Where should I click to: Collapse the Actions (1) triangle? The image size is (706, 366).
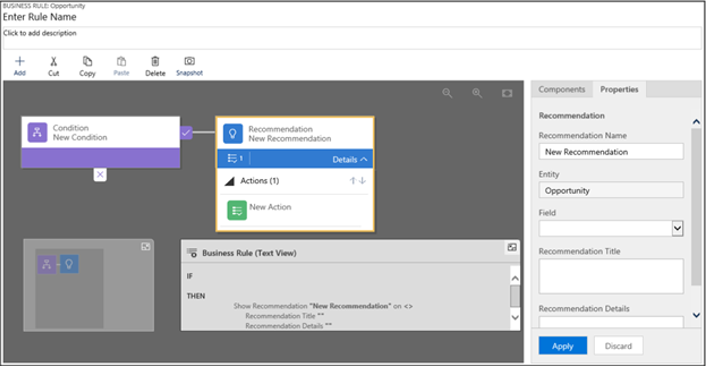[x=230, y=181]
